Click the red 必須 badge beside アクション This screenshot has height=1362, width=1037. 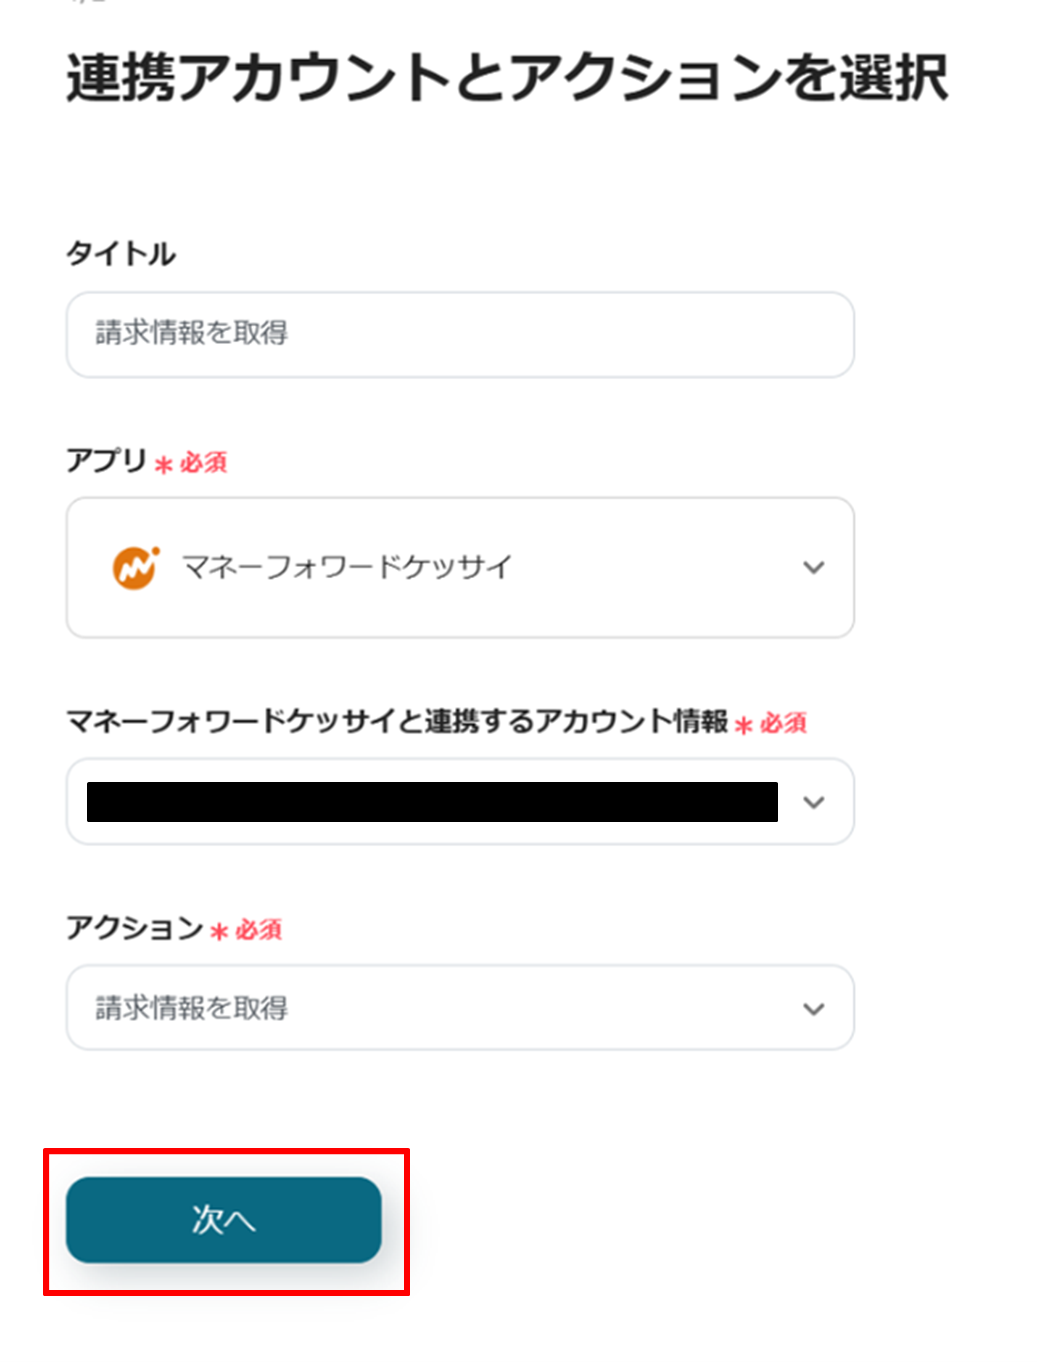(x=259, y=930)
